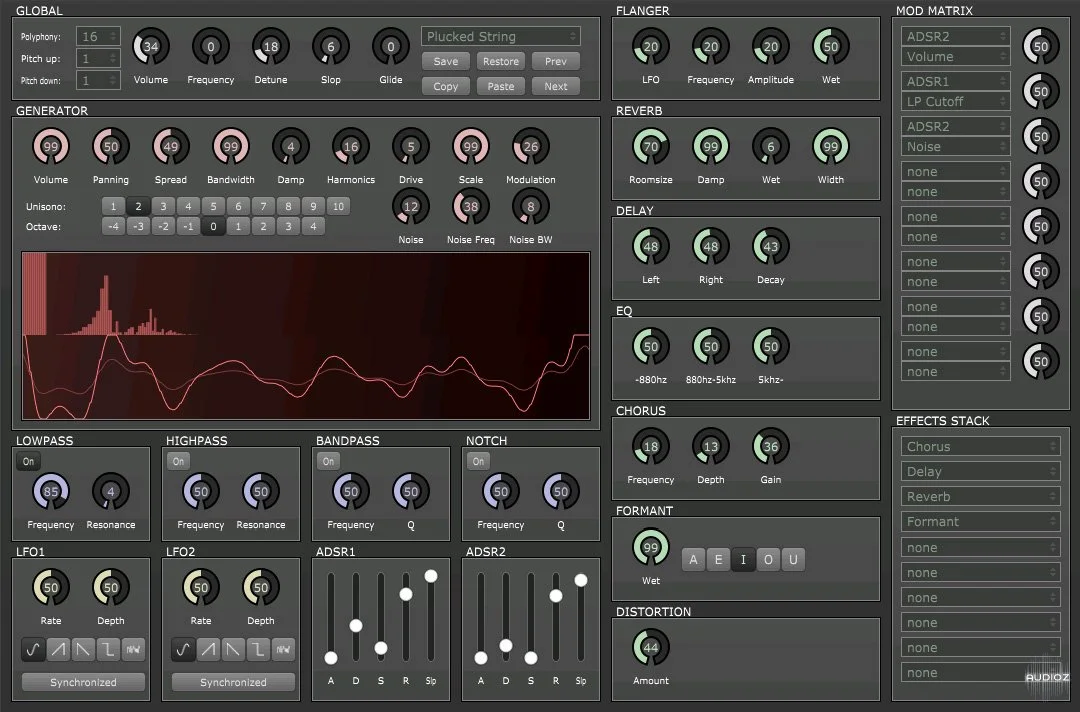Click the EQ 880hz-5khz knob
1080x712 pixels.
[711, 346]
